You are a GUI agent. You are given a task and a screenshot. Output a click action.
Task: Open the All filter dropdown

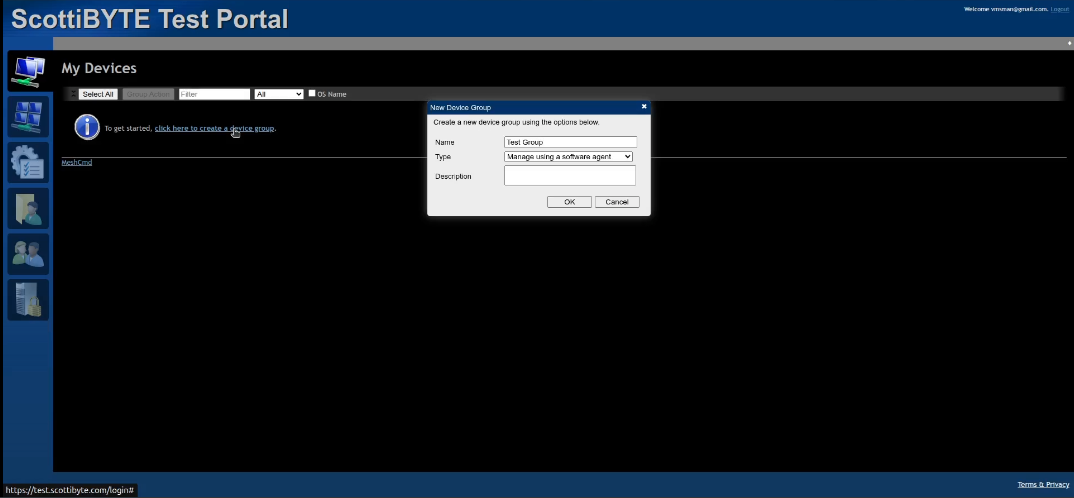click(x=279, y=94)
